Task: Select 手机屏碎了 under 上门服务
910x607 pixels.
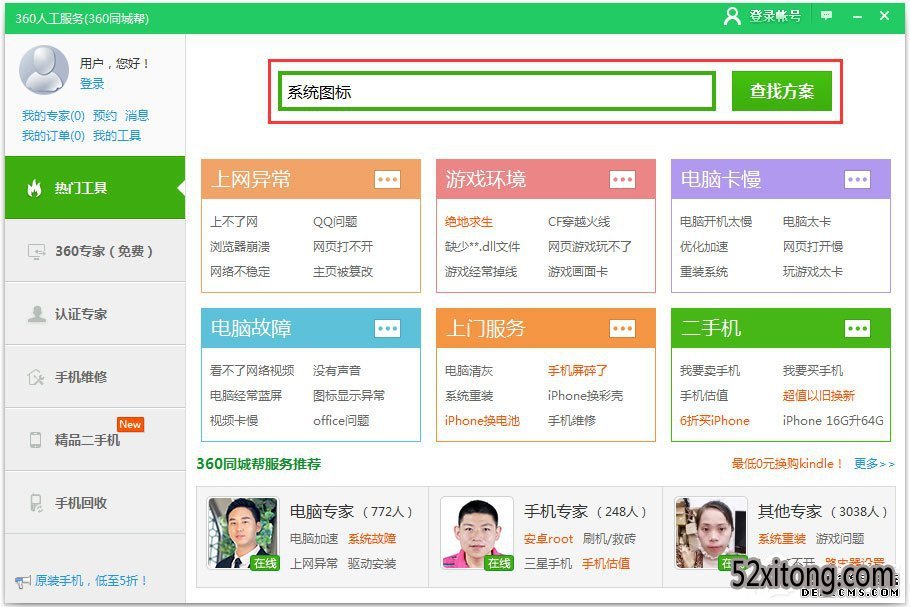Action: (x=578, y=371)
